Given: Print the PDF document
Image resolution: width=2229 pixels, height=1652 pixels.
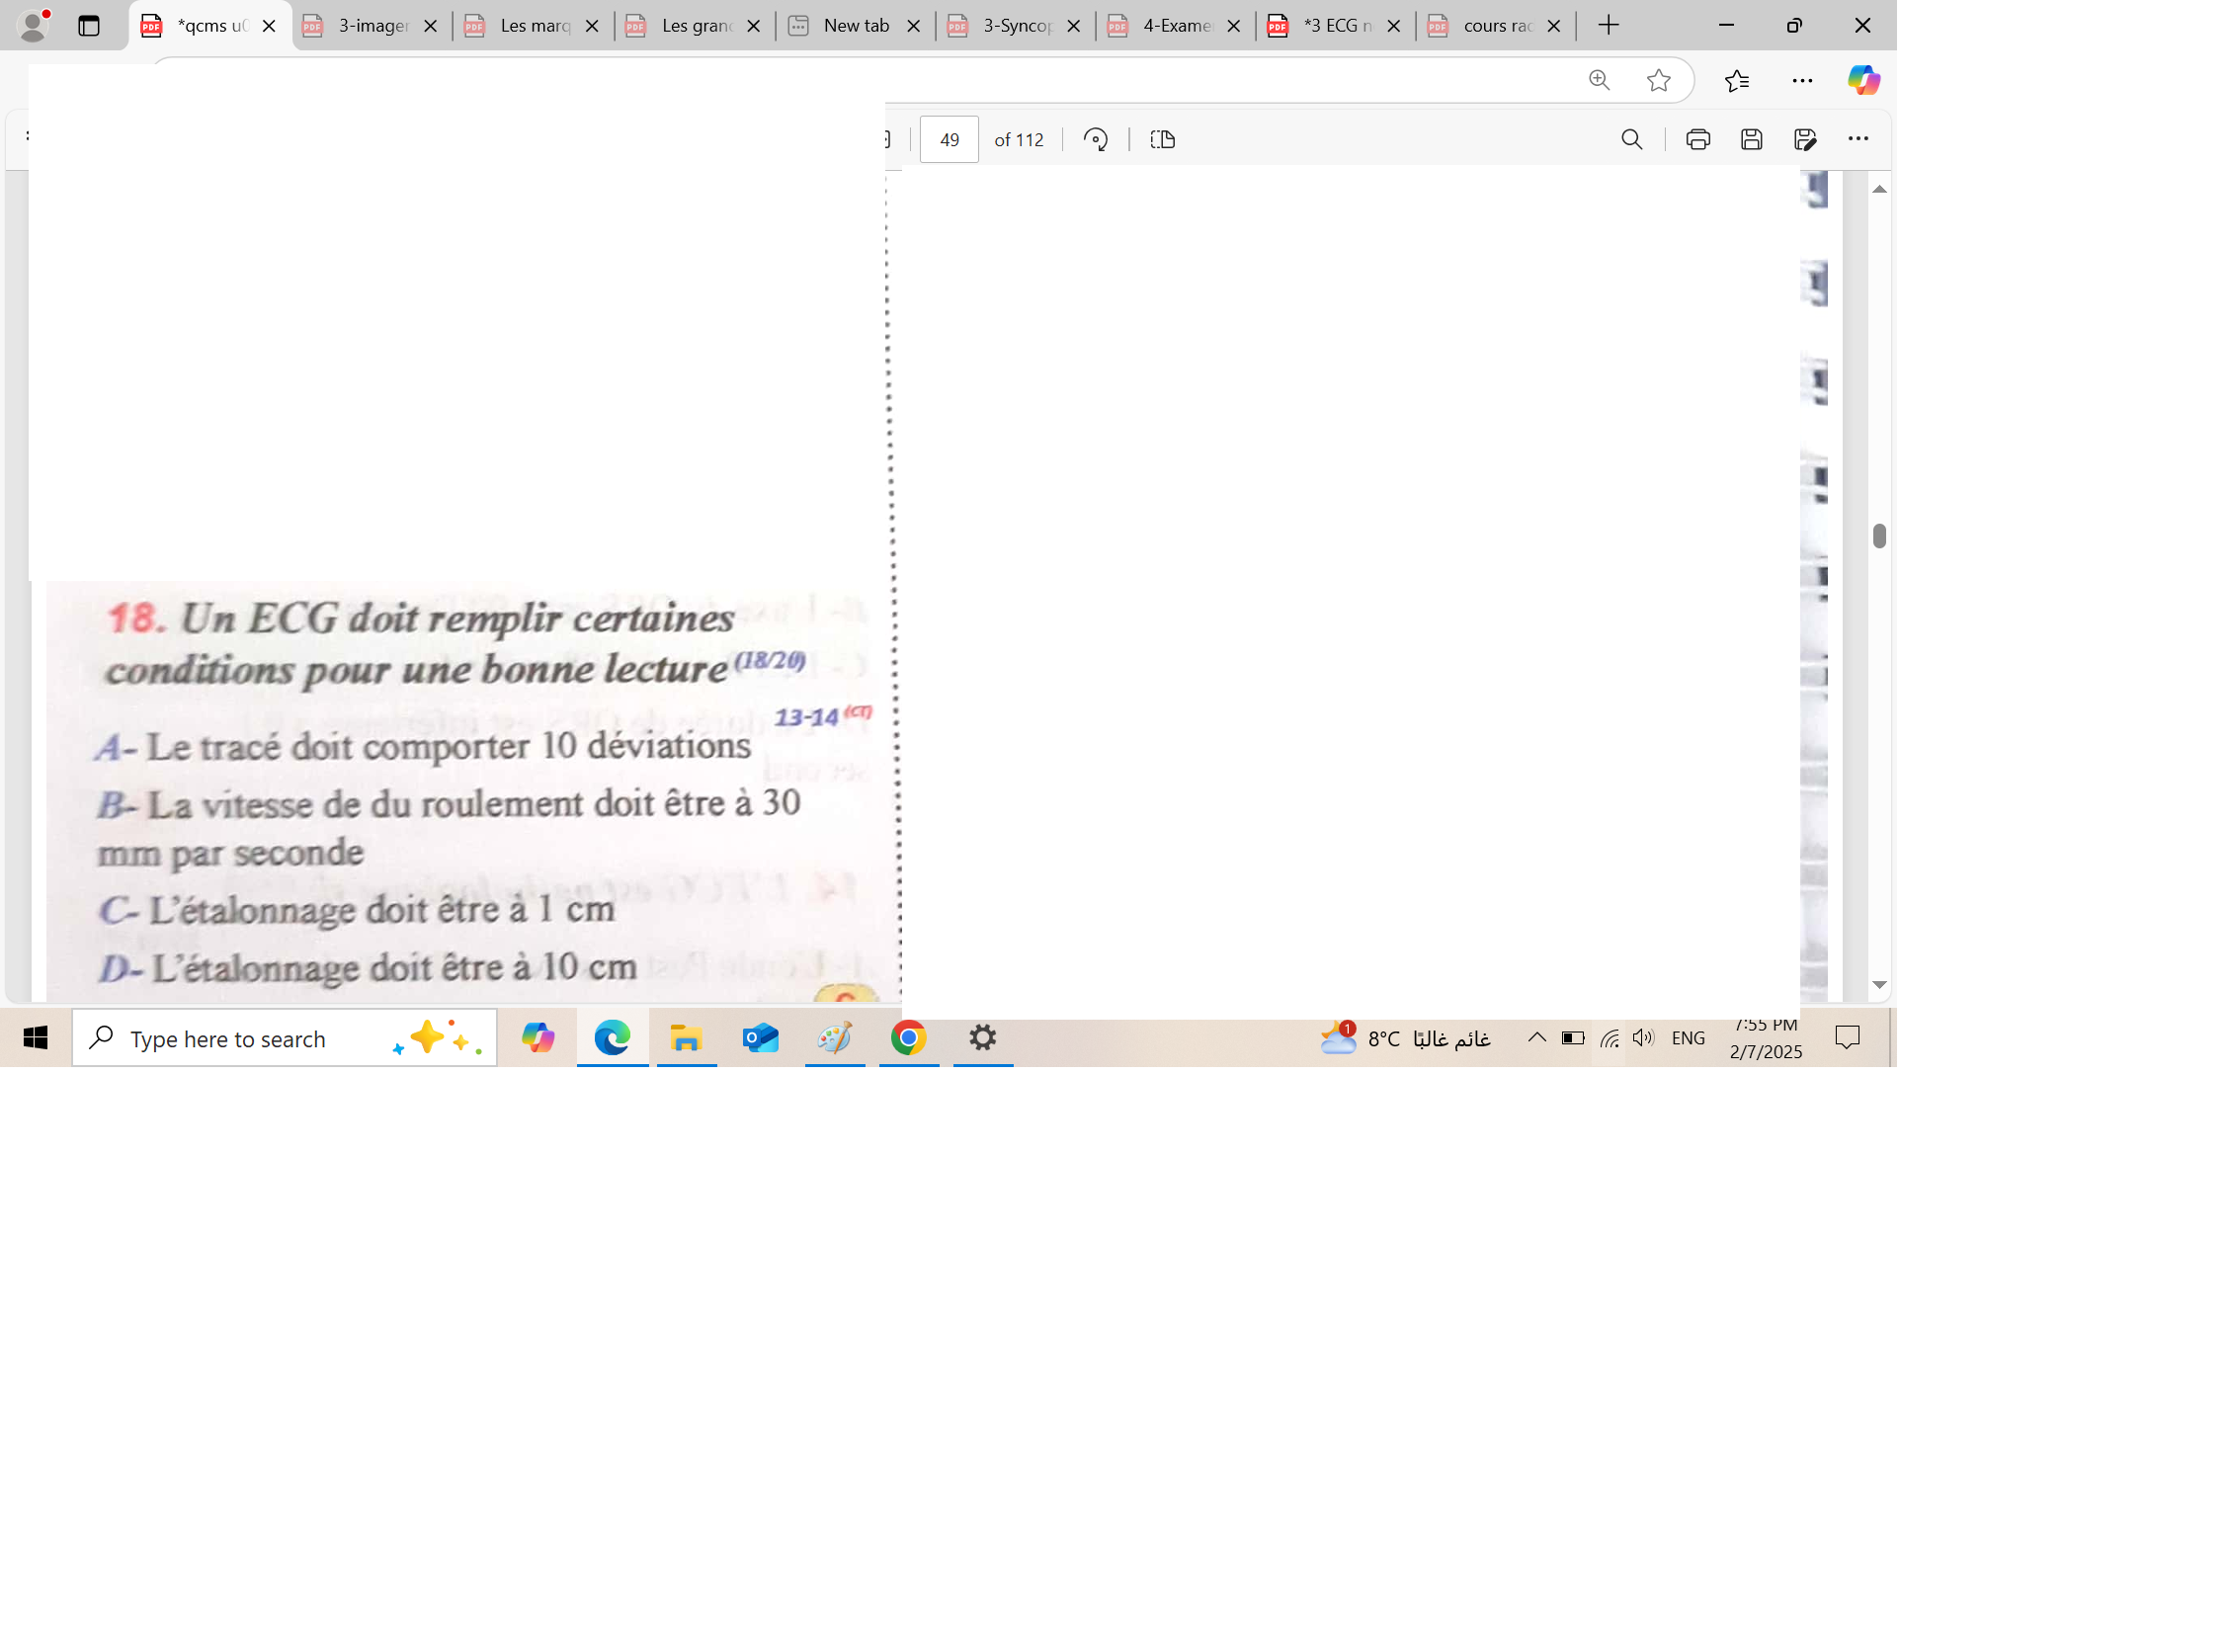Looking at the screenshot, I should point(1697,139).
